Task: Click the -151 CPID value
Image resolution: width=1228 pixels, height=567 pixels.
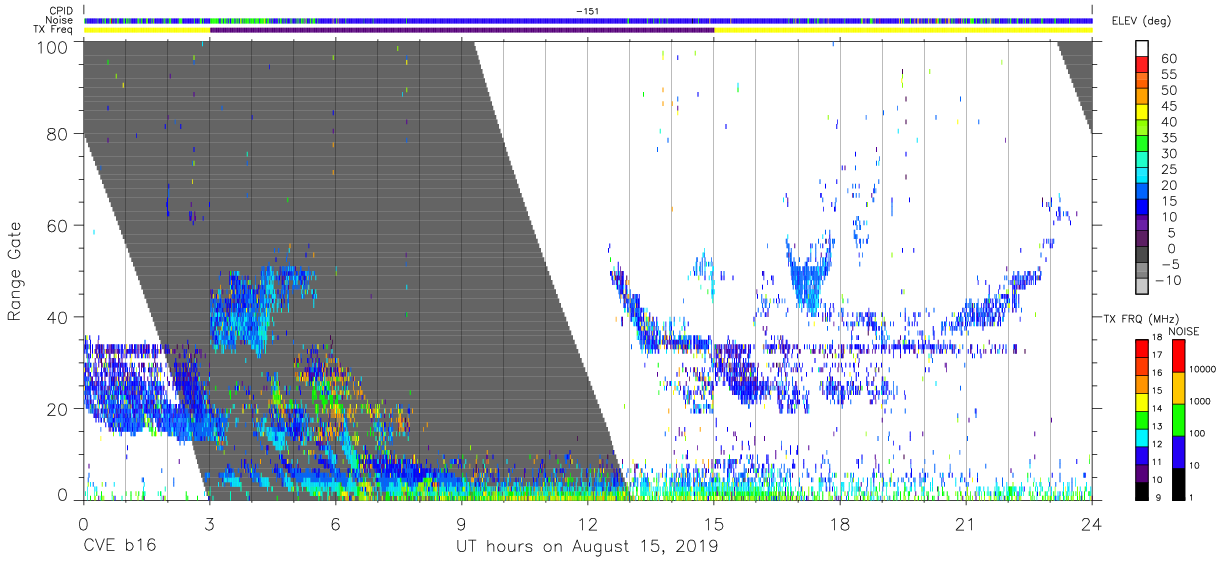Action: point(587,10)
